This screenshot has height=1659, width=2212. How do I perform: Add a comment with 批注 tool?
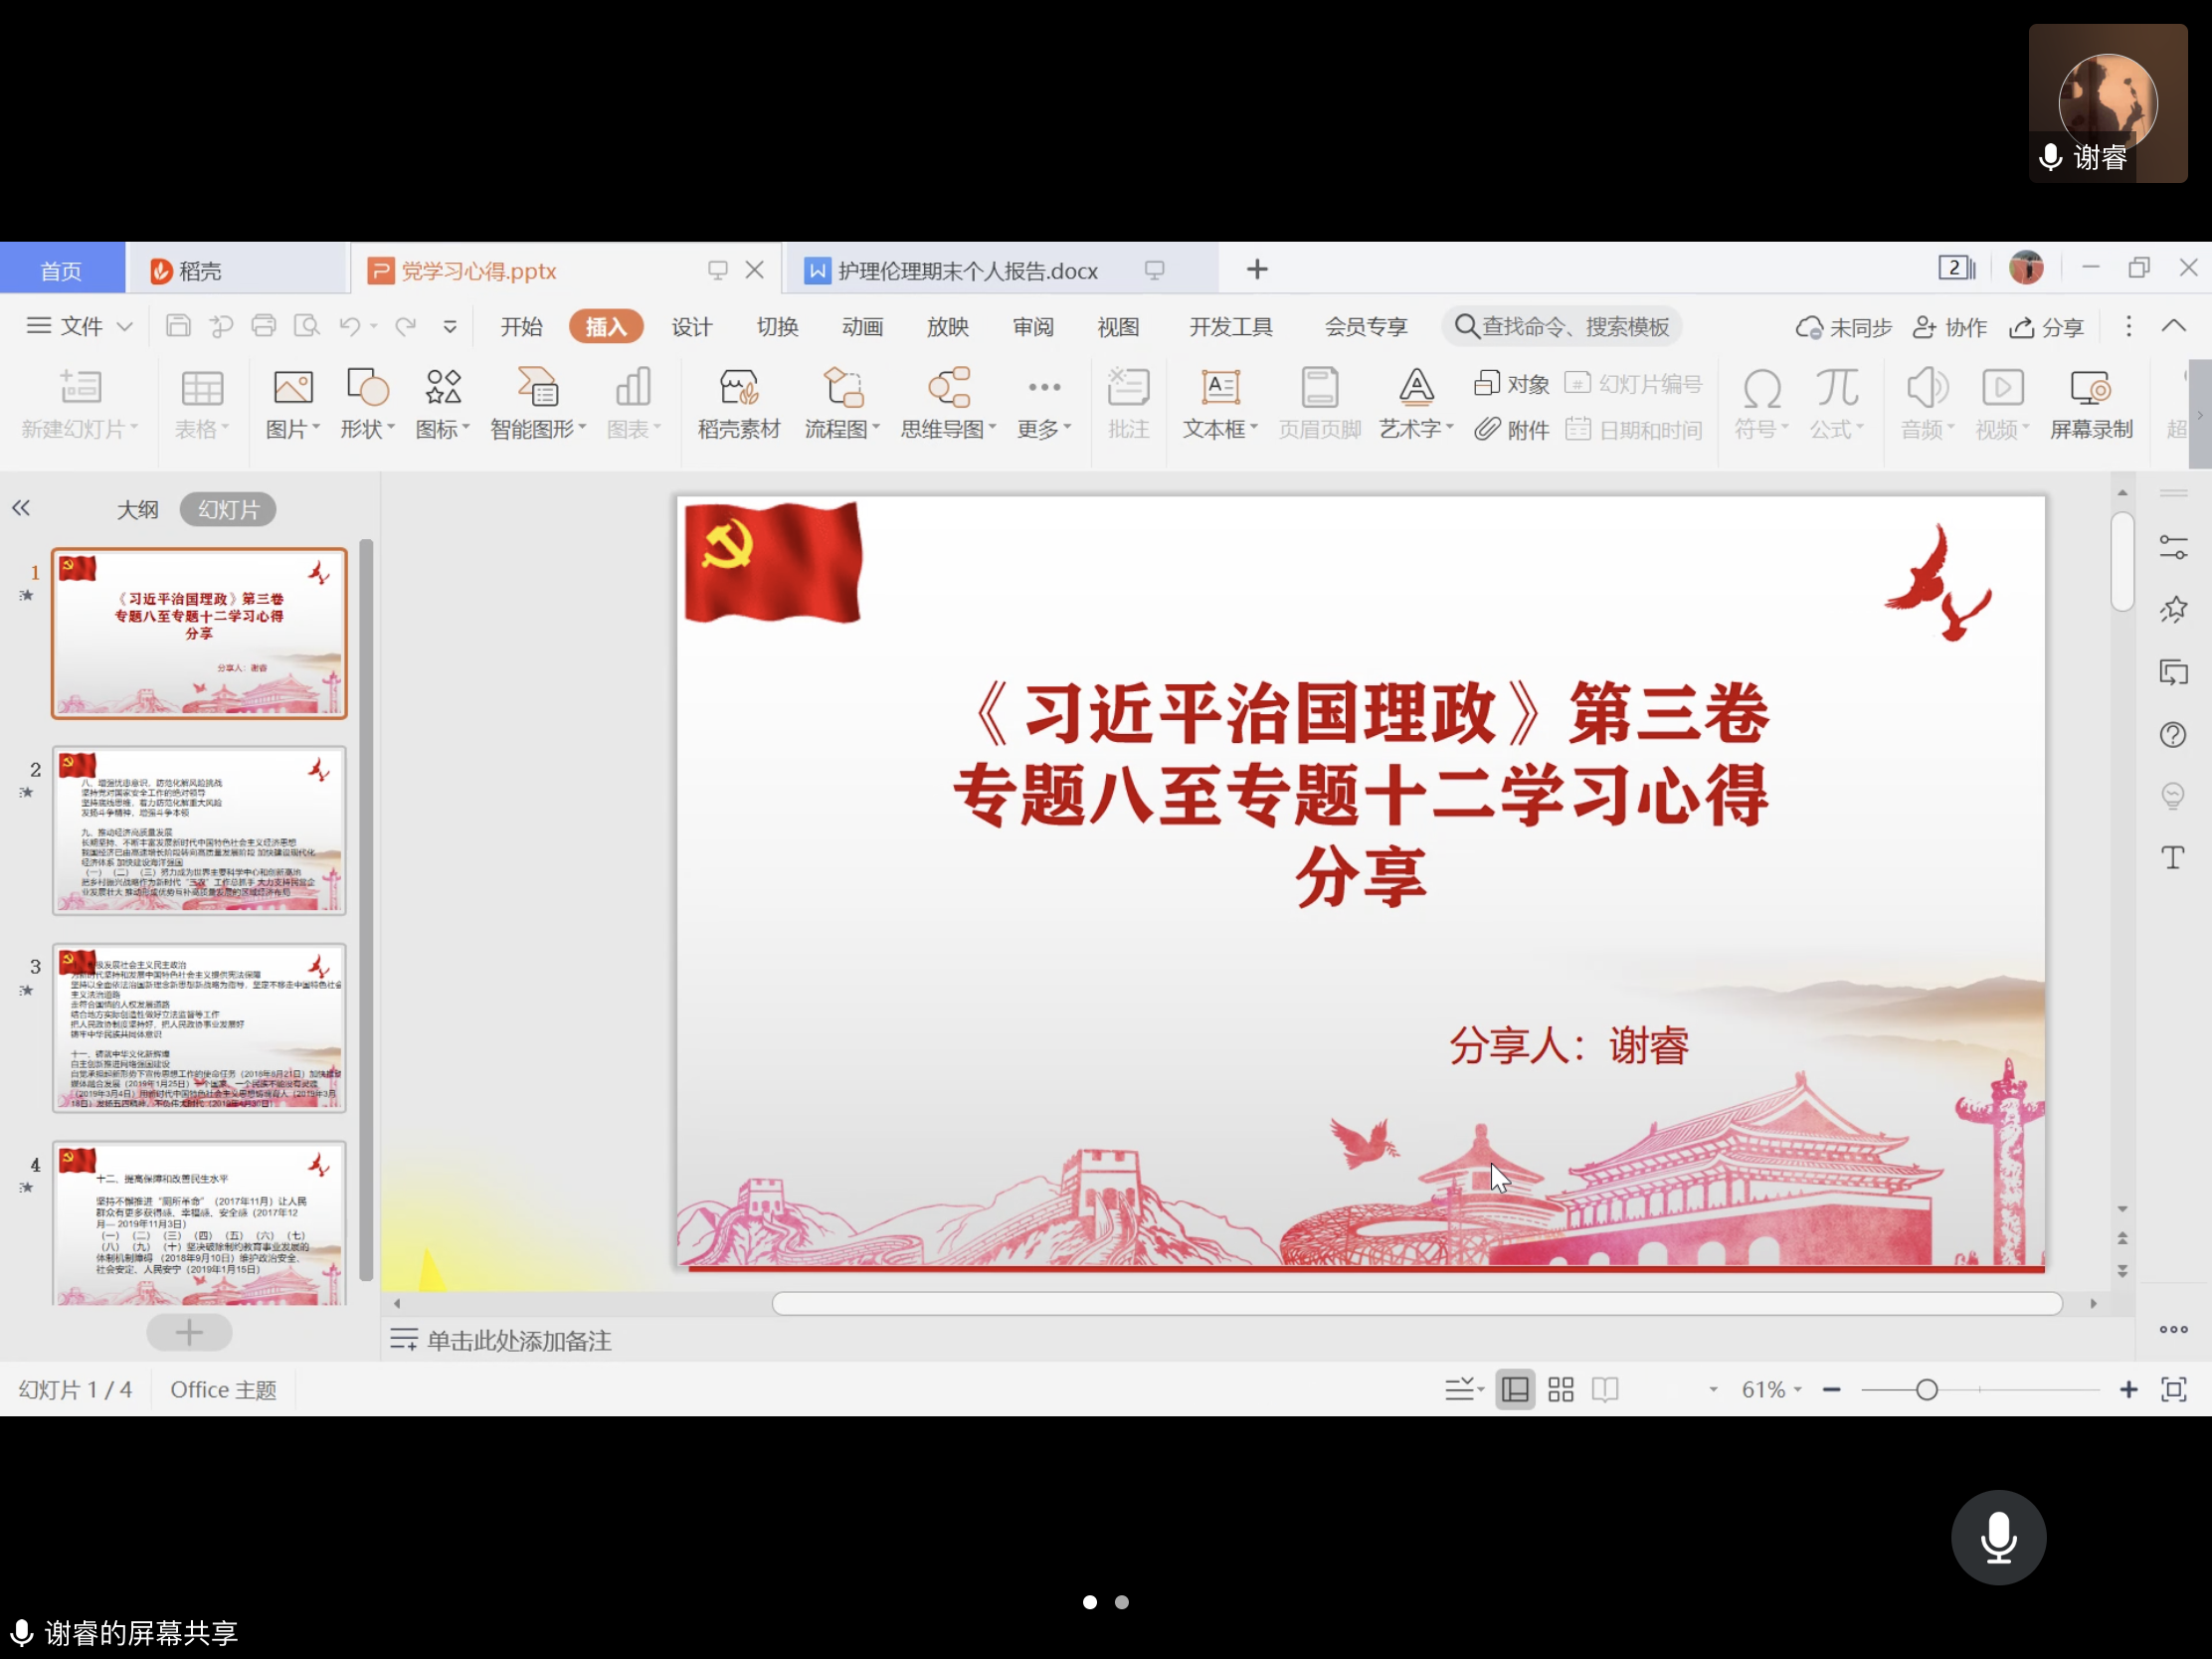tap(1128, 404)
